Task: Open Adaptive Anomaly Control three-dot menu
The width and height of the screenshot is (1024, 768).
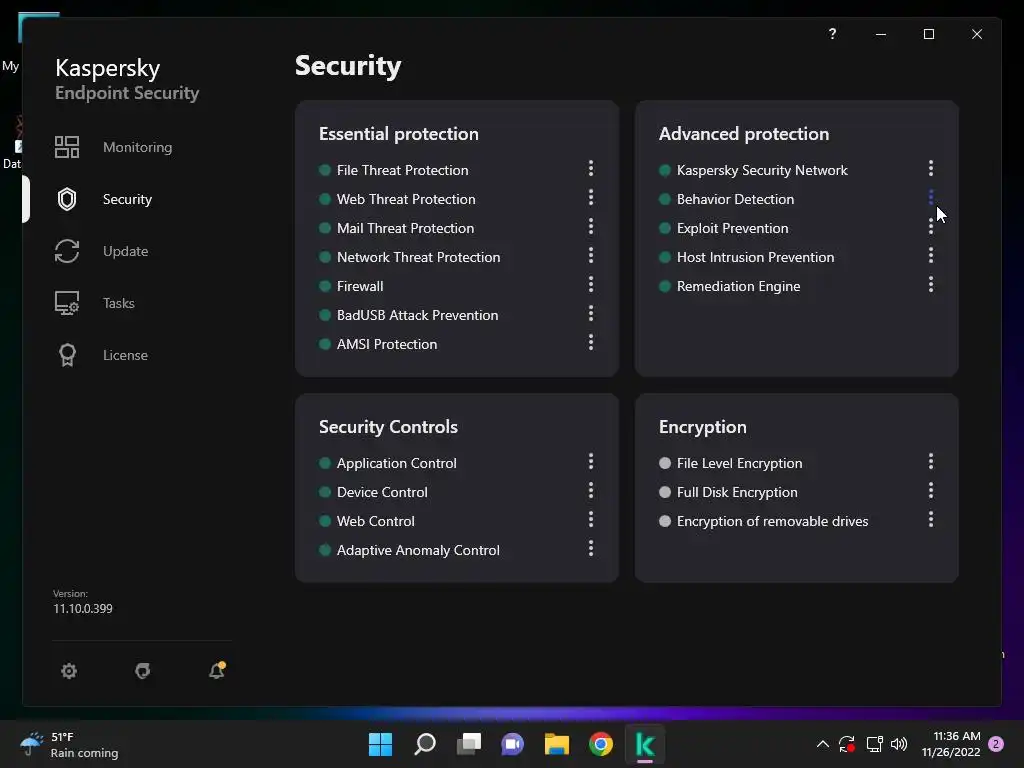Action: 591,549
